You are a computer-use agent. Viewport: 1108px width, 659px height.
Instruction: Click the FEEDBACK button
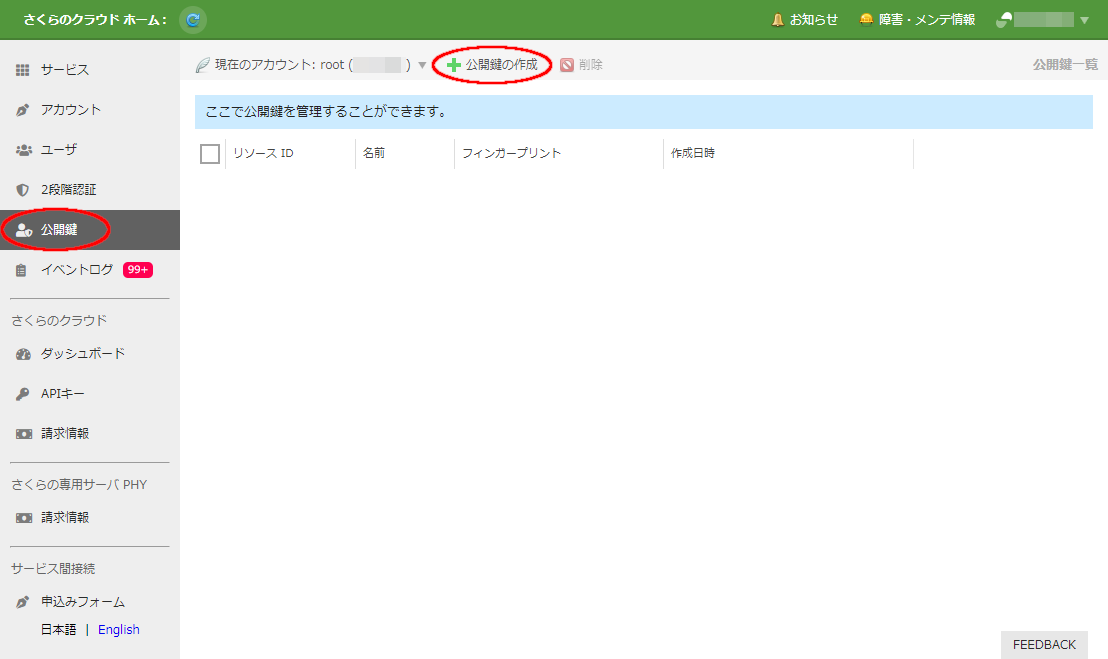click(1044, 644)
